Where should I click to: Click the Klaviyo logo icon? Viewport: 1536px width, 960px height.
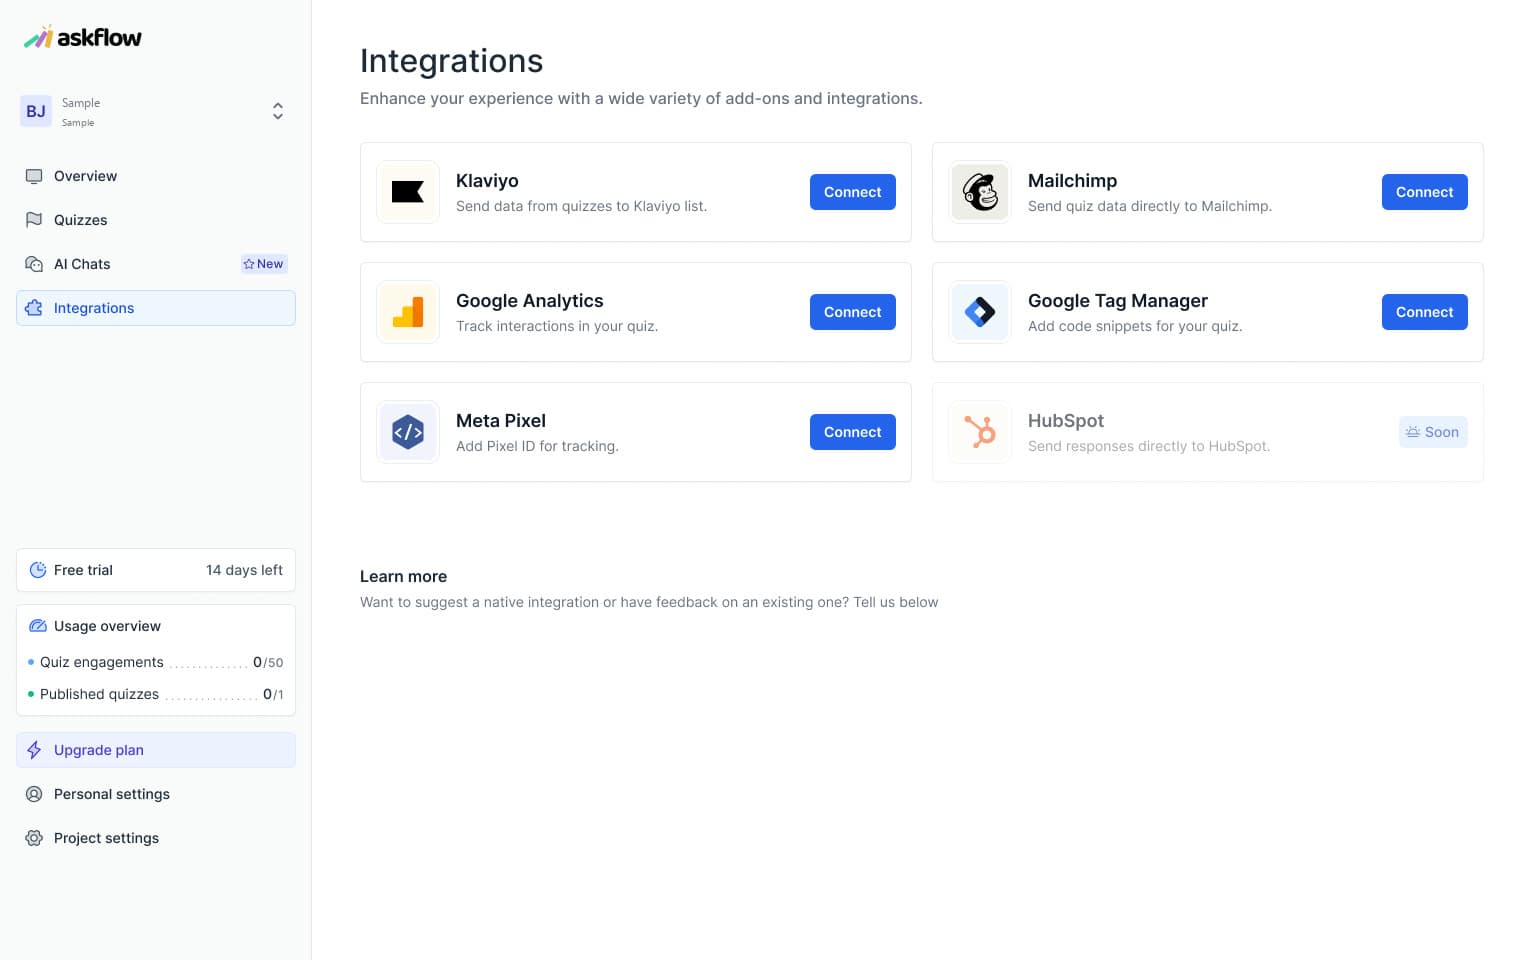(408, 192)
